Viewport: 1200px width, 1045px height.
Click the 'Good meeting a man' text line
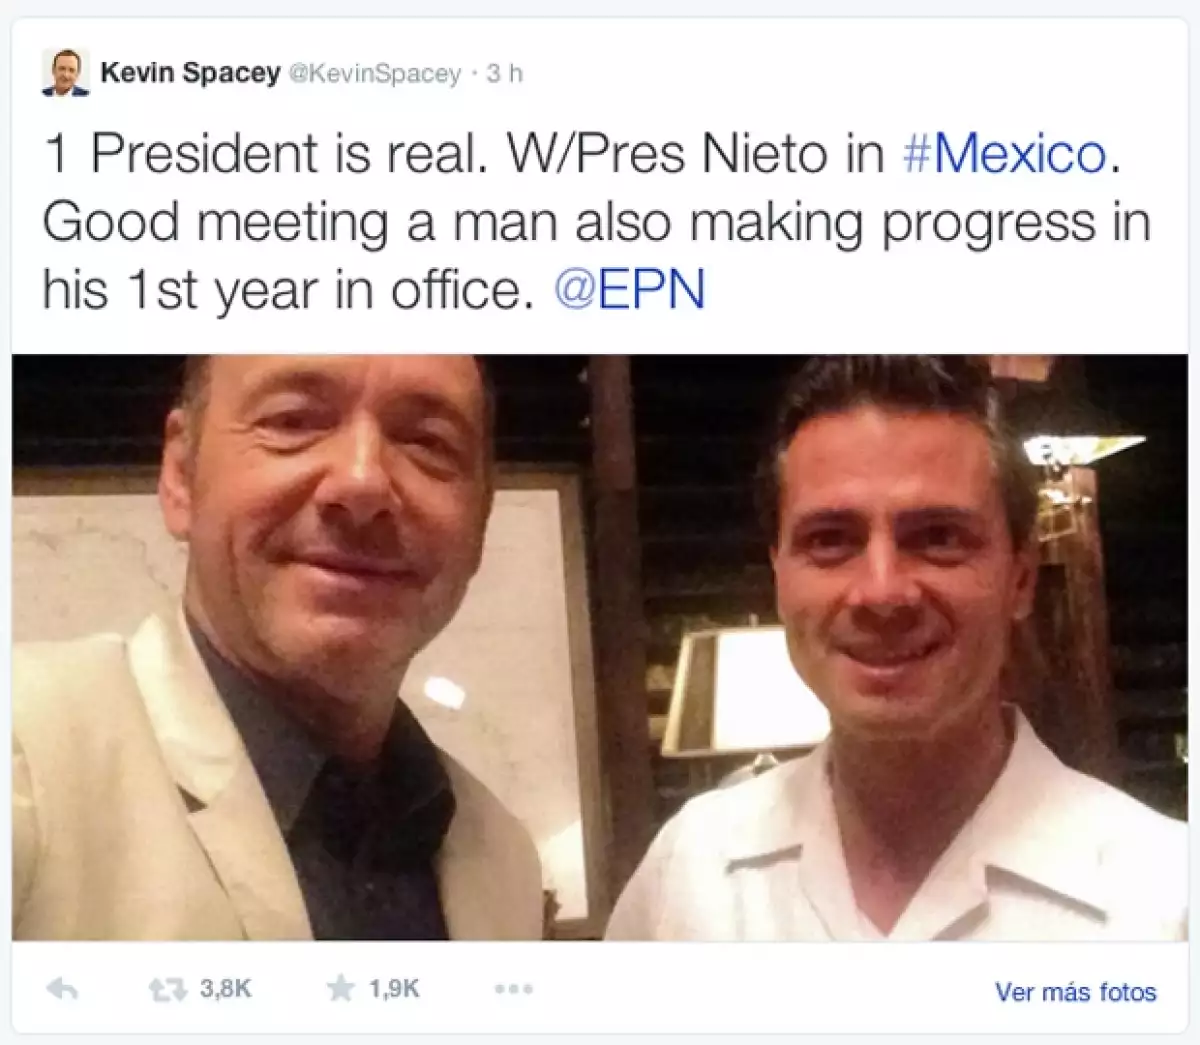click(595, 222)
